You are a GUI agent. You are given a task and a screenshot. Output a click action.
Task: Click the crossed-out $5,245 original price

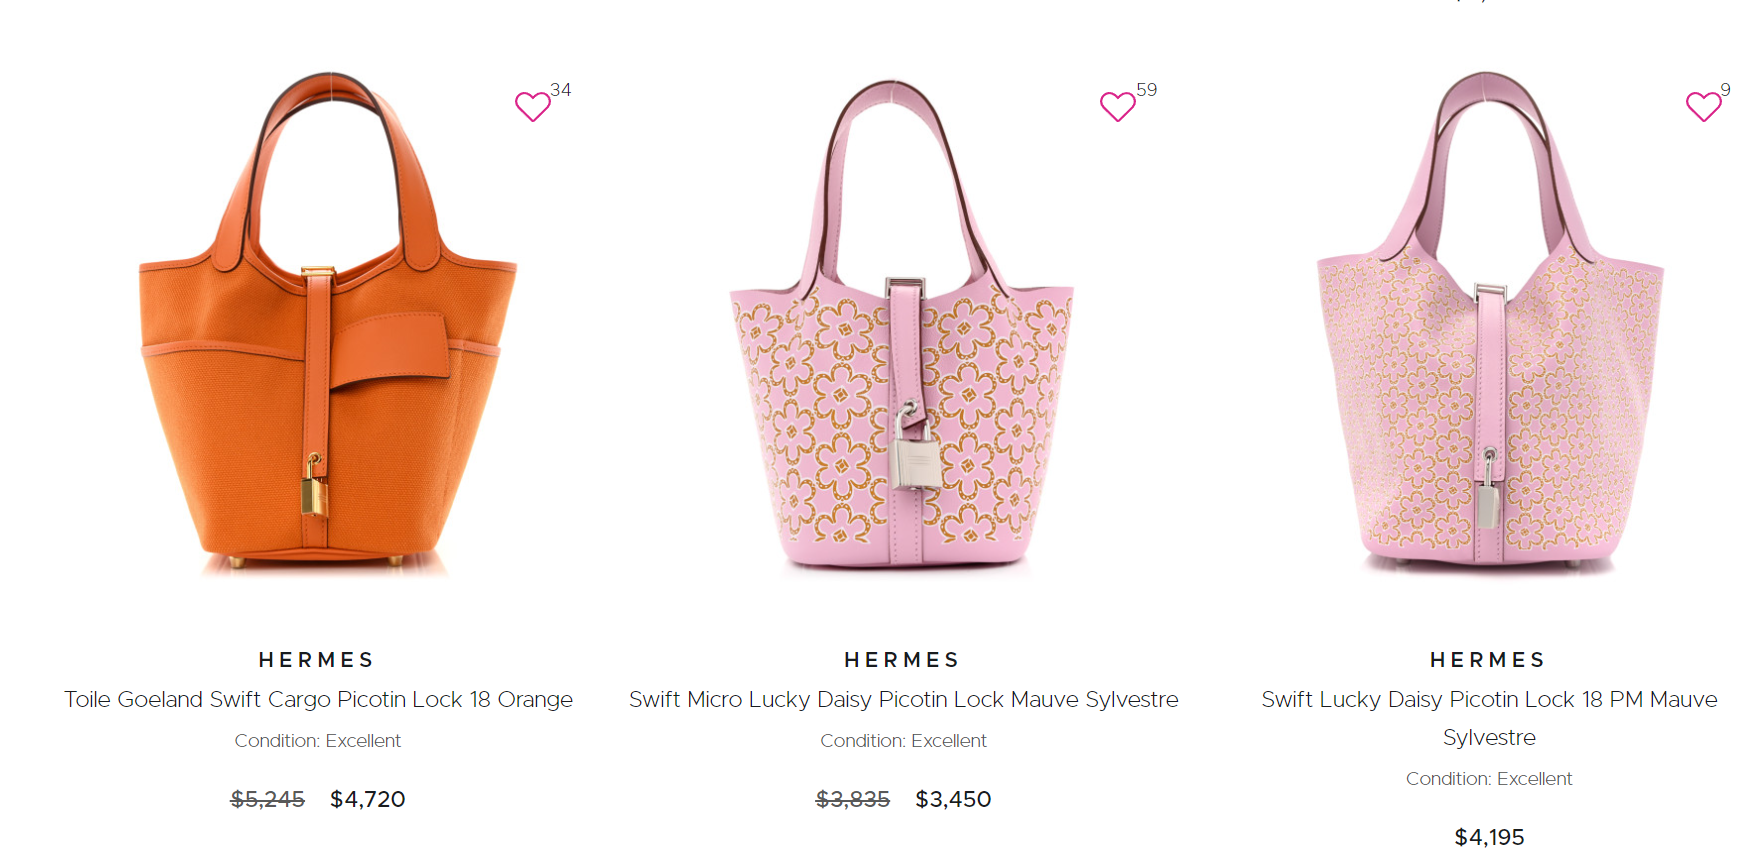(266, 799)
